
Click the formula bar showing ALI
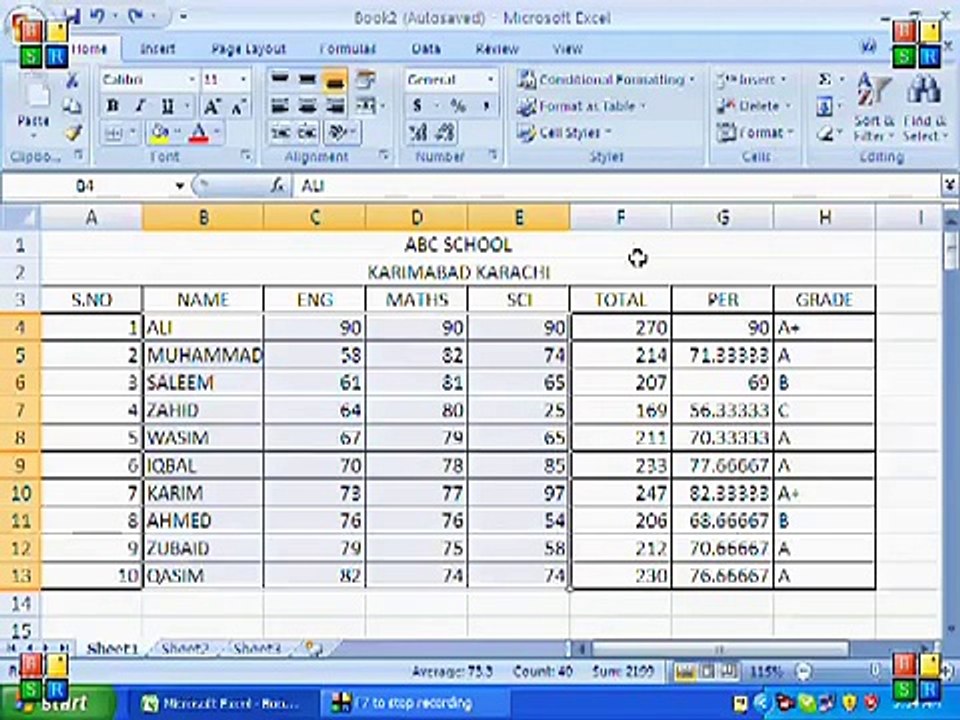coord(617,186)
